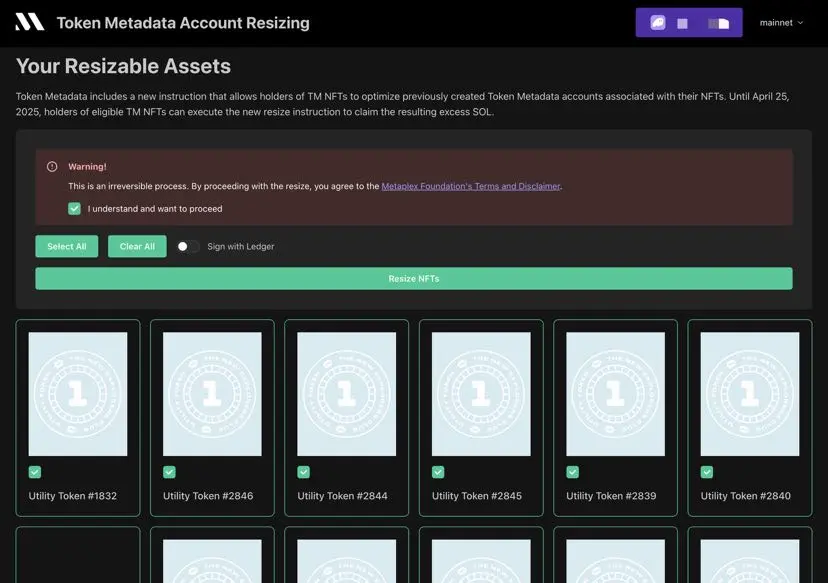Open the mainnet network dropdown
The height and width of the screenshot is (583, 828).
781,23
